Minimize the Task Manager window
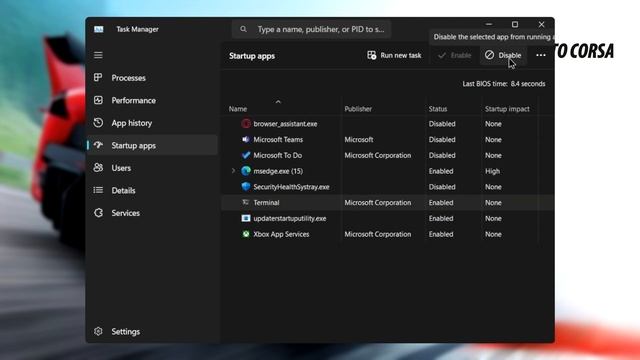 489,24
